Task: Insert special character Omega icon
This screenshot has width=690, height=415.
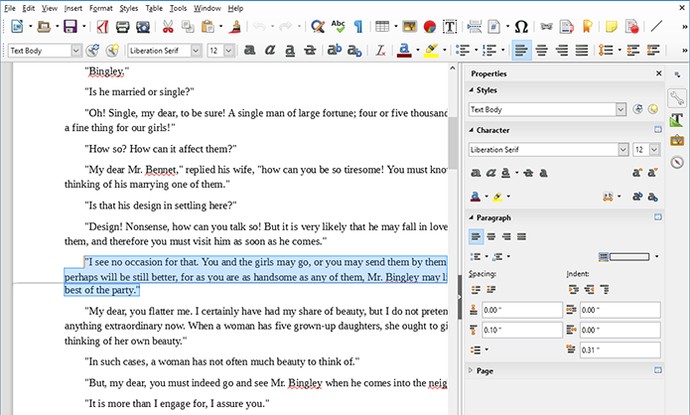Action: coord(521,27)
